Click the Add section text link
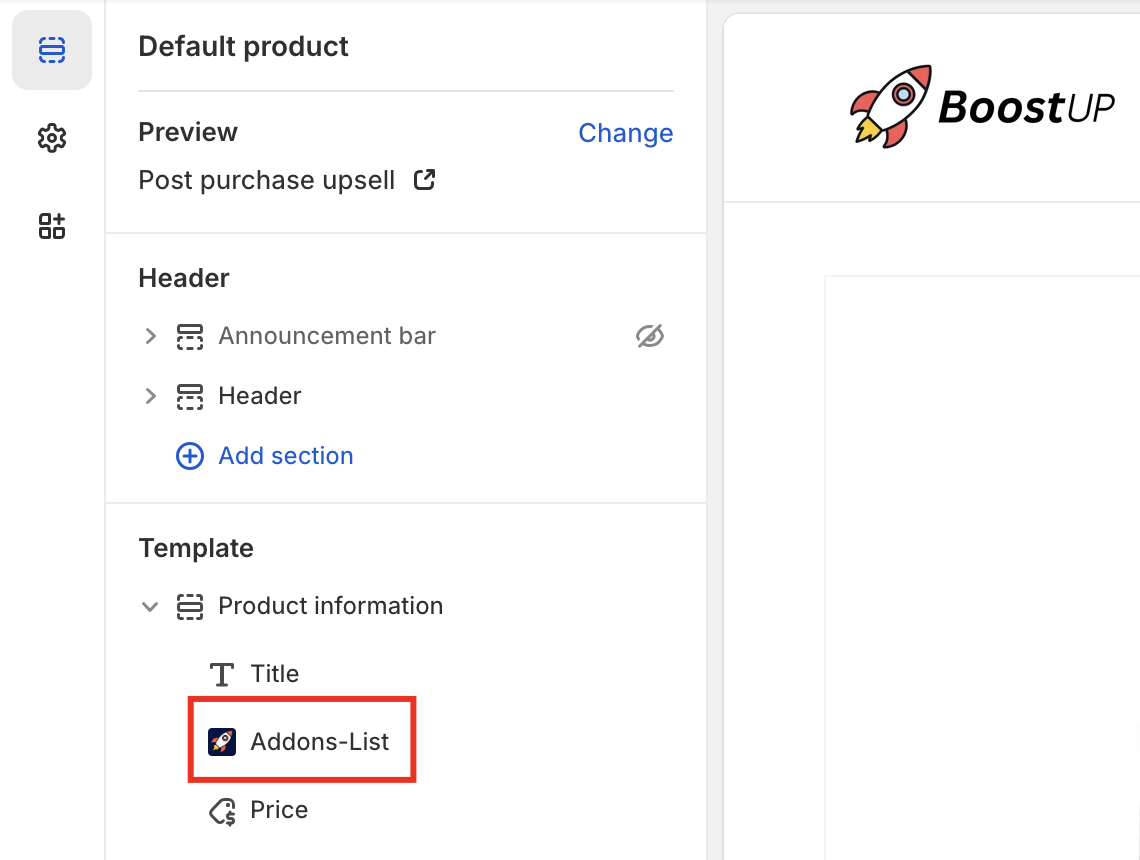The width and height of the screenshot is (1140, 860). pos(286,456)
